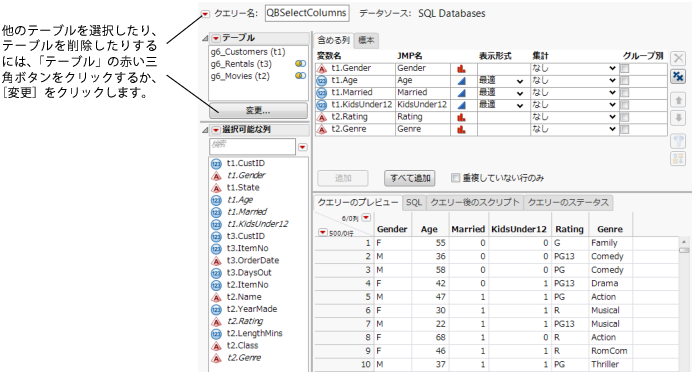Check グループ別 box for t2.Genre row
The image size is (694, 374).
coord(625,129)
